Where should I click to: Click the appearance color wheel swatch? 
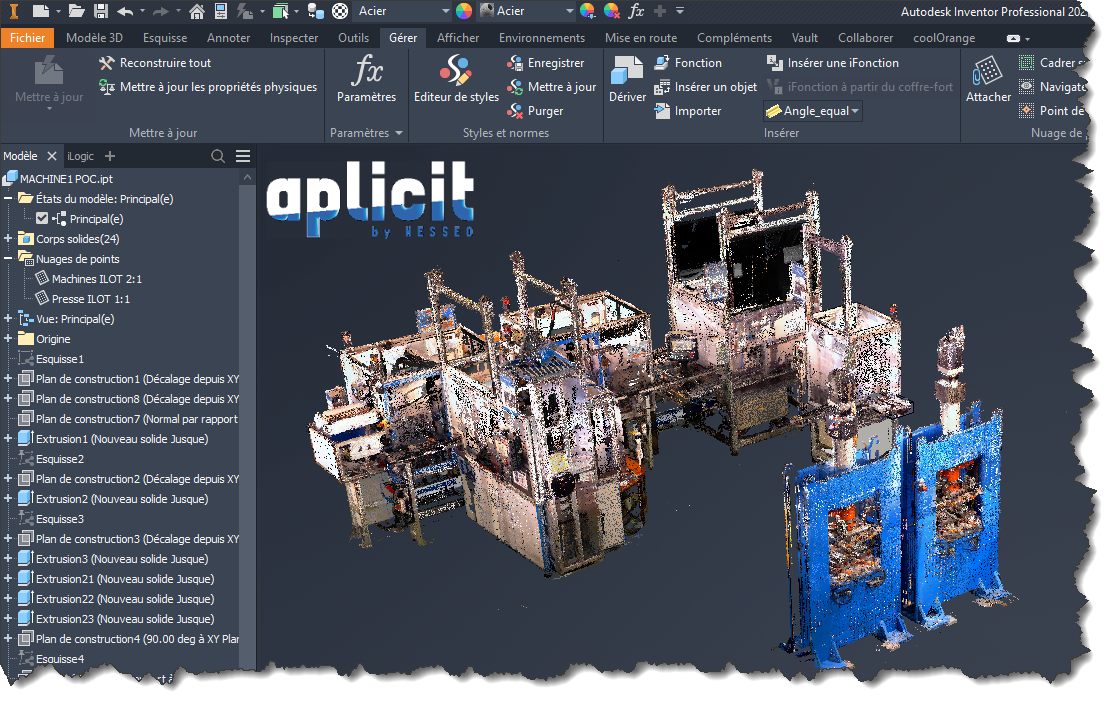tap(464, 11)
